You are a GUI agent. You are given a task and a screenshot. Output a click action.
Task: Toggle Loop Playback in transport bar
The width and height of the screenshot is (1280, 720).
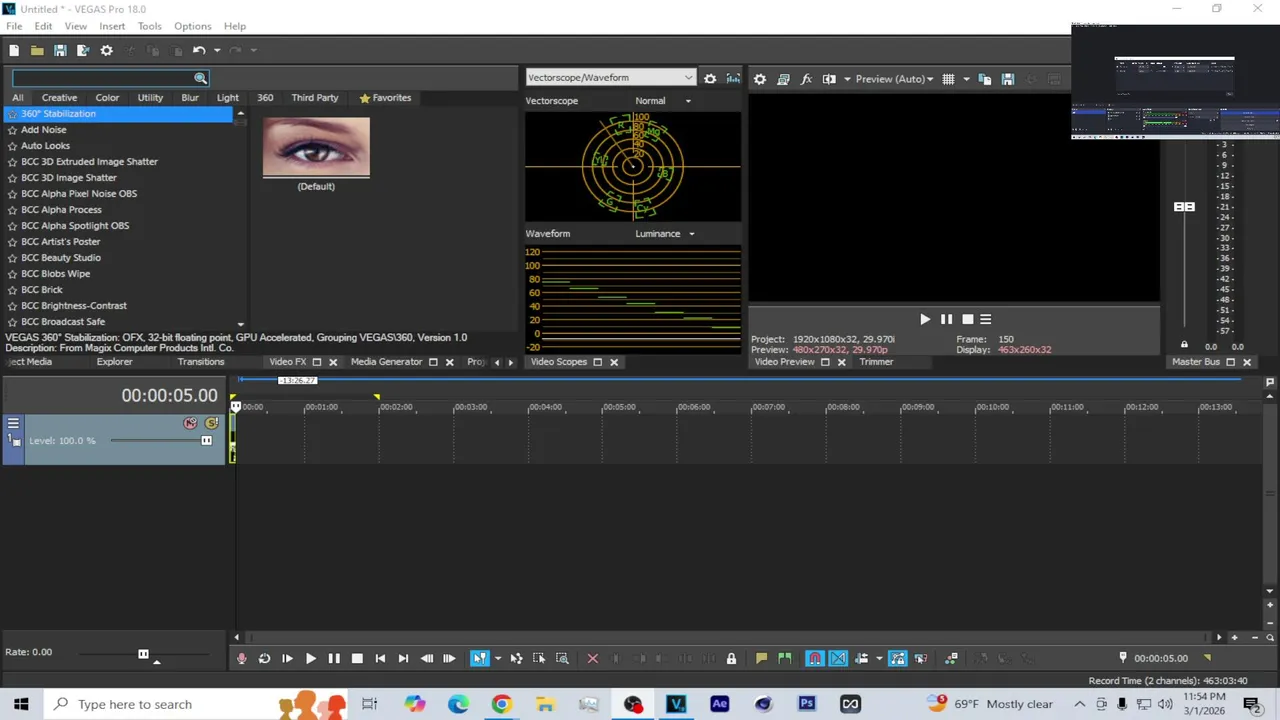pyautogui.click(x=264, y=658)
